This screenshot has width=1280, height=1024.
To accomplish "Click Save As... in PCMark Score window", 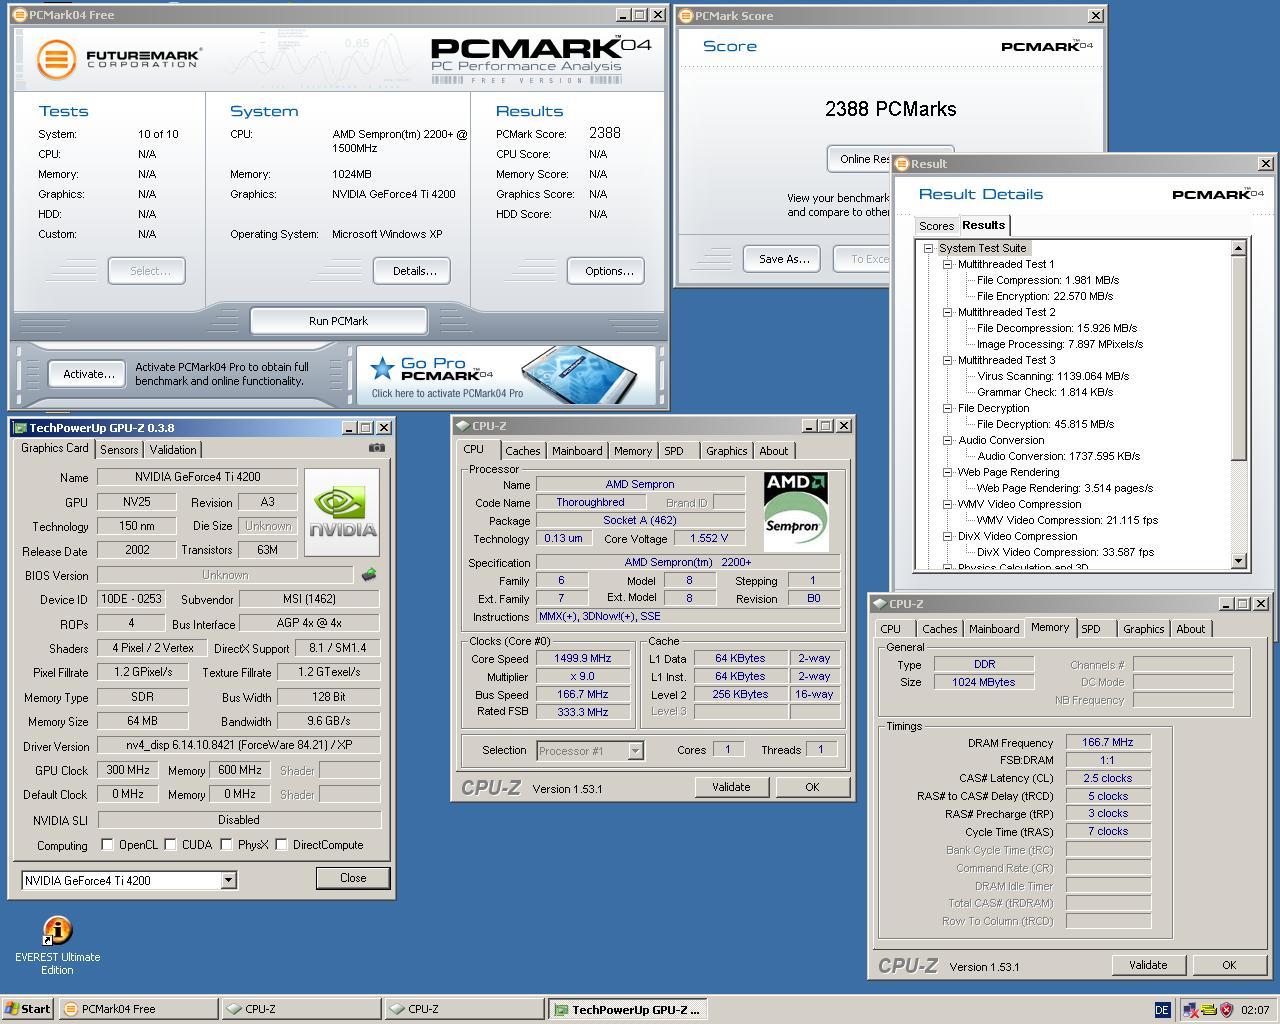I will click(x=783, y=259).
